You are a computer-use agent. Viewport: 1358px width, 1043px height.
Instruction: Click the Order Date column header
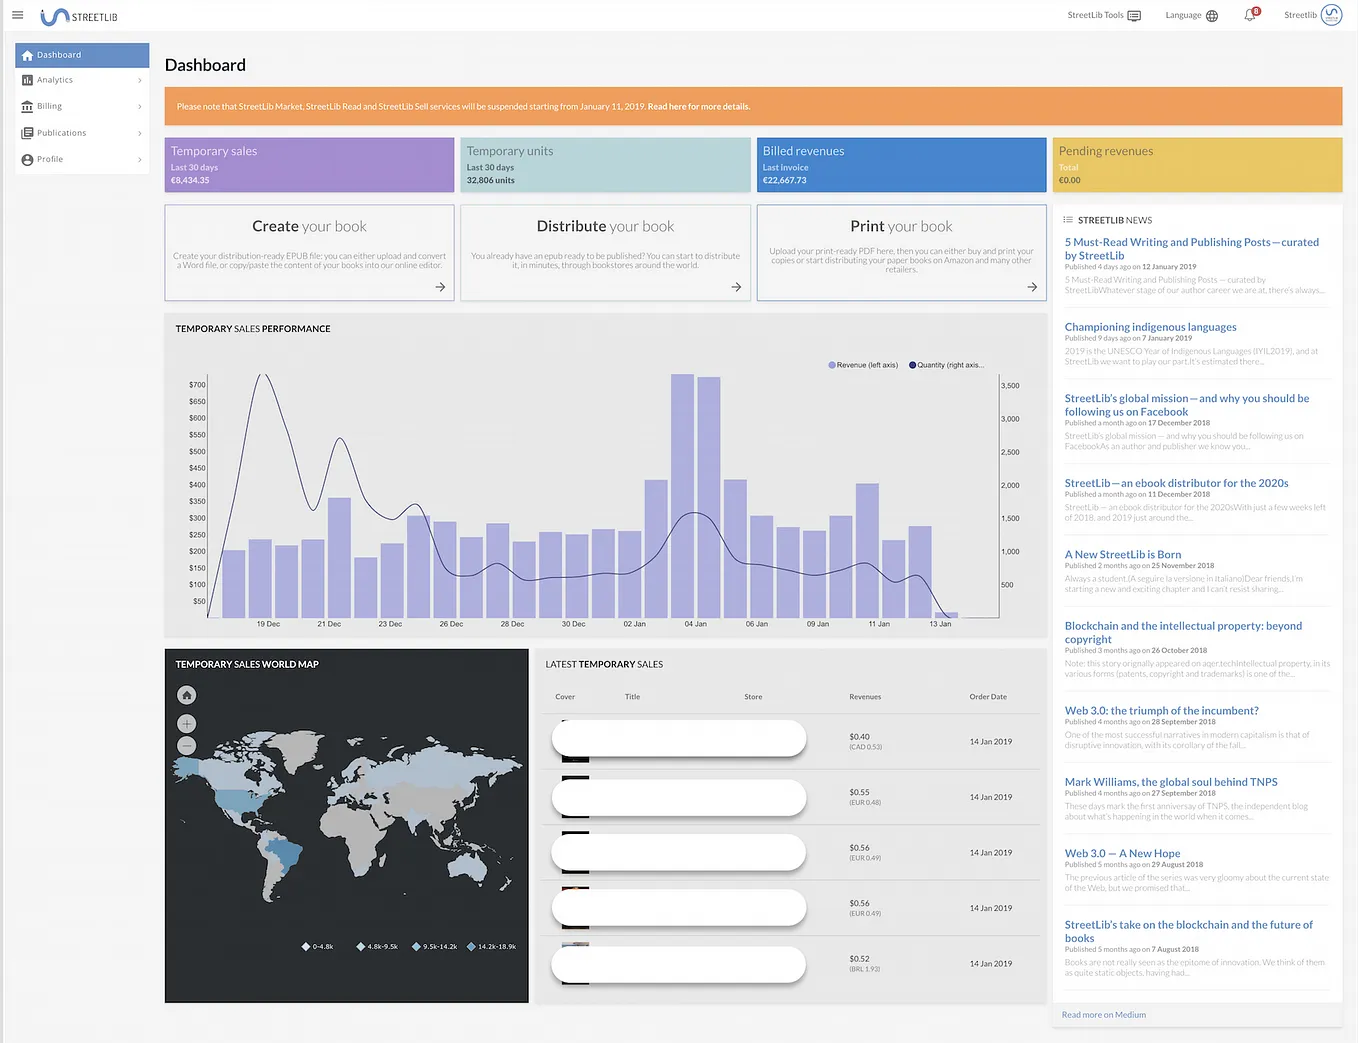[988, 697]
